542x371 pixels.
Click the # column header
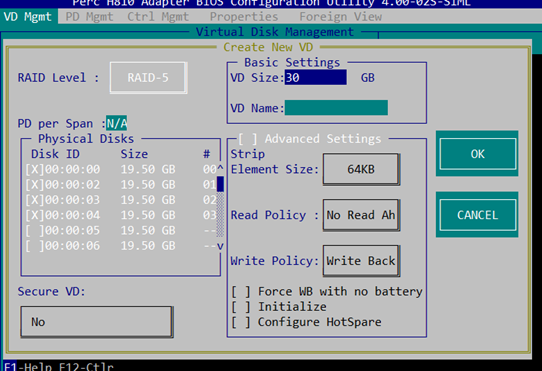(206, 154)
